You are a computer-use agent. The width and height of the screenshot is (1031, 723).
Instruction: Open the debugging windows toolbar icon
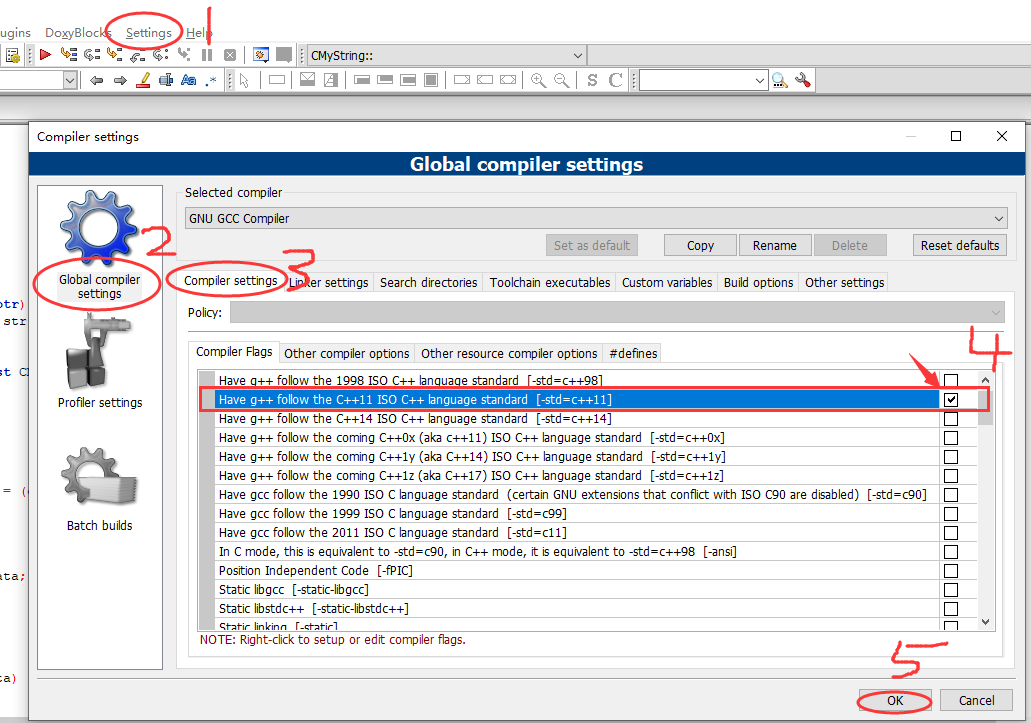pyautogui.click(x=260, y=54)
